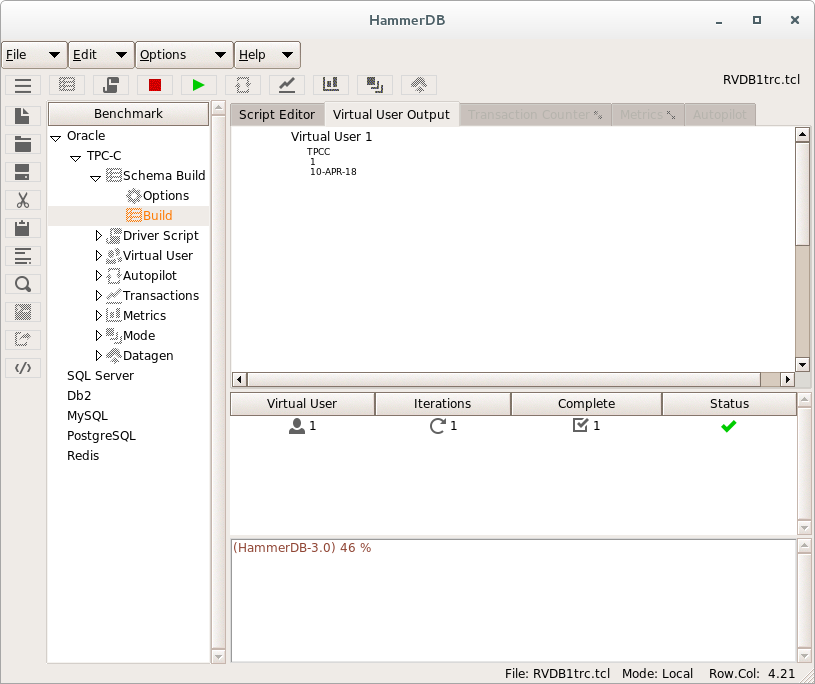This screenshot has height=684, width=815.
Task: Select MySQL in the benchmark tree
Action: click(87, 416)
